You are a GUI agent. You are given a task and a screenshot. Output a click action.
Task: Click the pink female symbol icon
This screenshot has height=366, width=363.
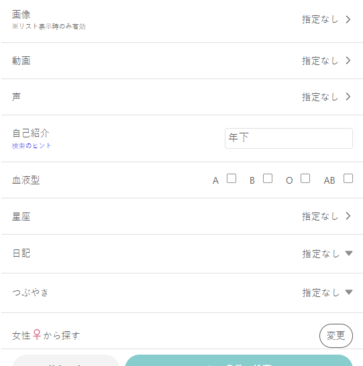click(37, 335)
